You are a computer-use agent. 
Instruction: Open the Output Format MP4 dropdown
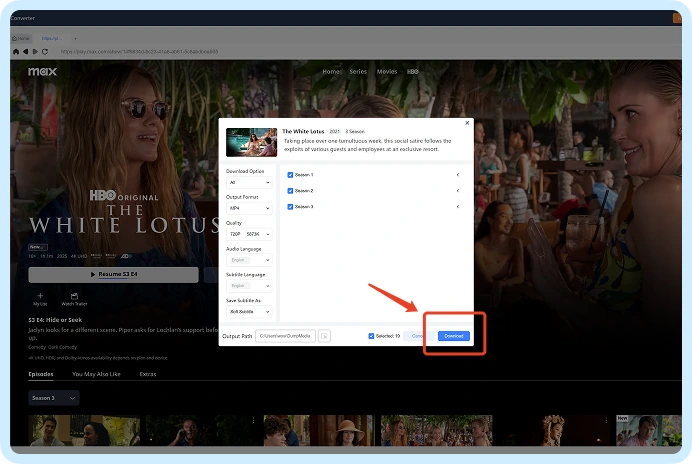[x=249, y=208]
